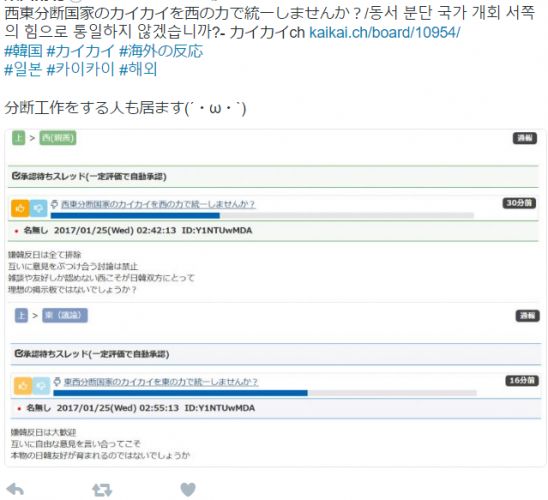The width and height of the screenshot is (548, 500).
Task: Click the blue 上 breadcrumb button
Action: [x=21, y=316]
